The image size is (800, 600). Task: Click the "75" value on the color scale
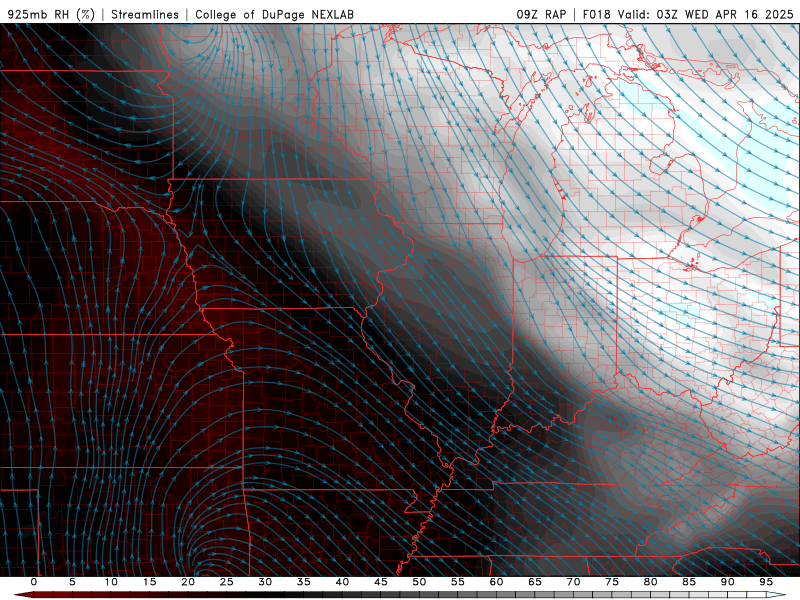coord(611,582)
